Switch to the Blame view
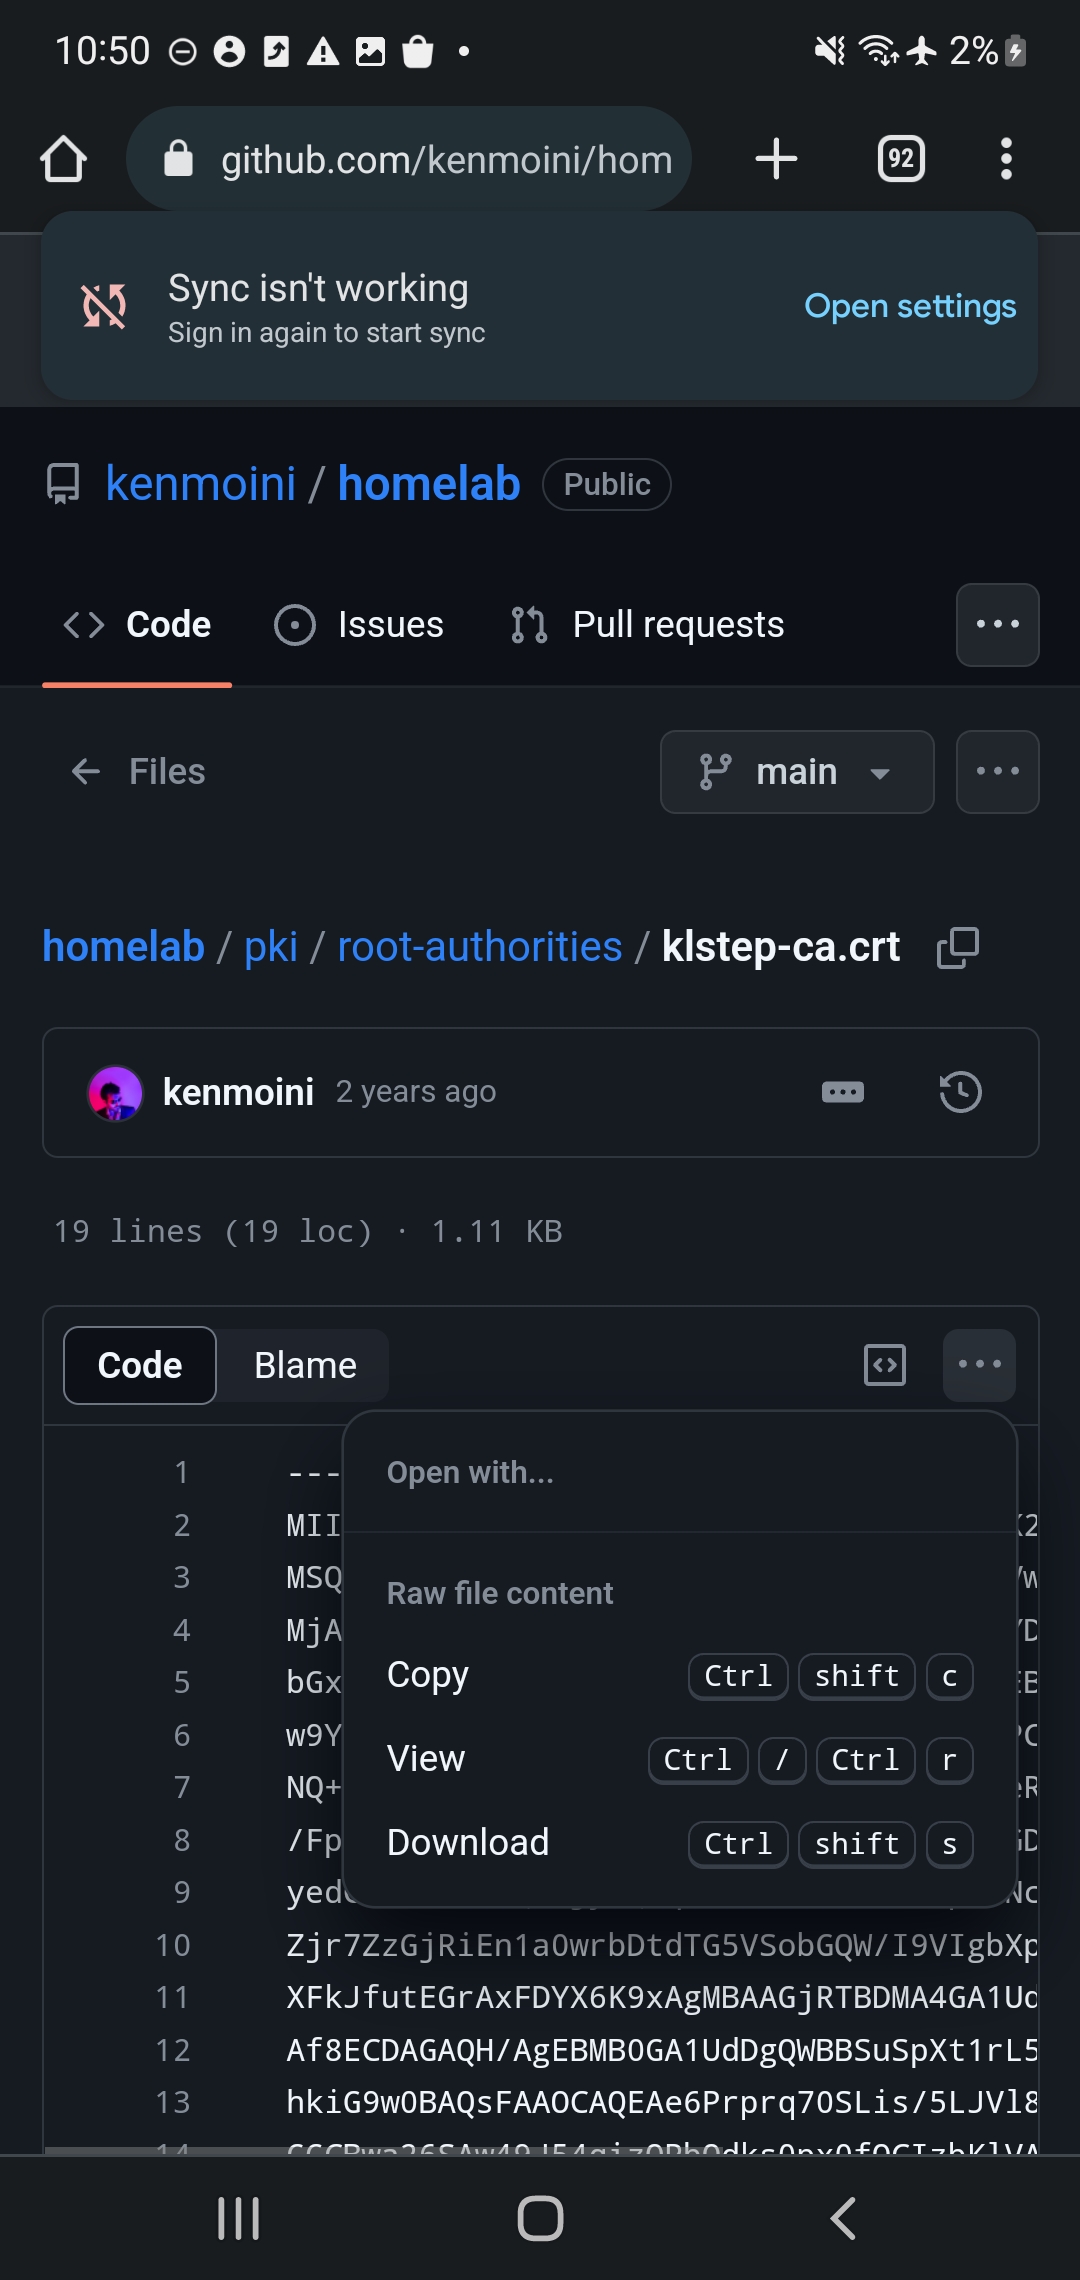Screen dimensions: 1080x2280 pos(305,1366)
